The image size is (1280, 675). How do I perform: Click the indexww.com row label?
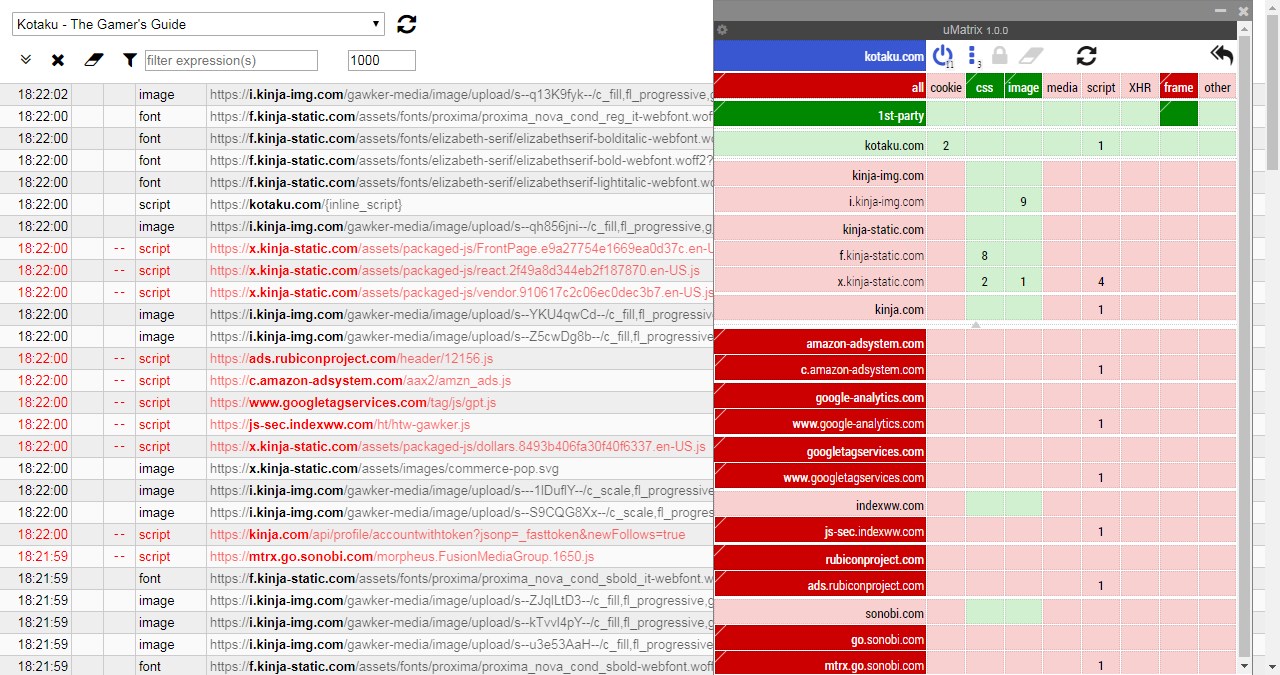tap(820, 505)
